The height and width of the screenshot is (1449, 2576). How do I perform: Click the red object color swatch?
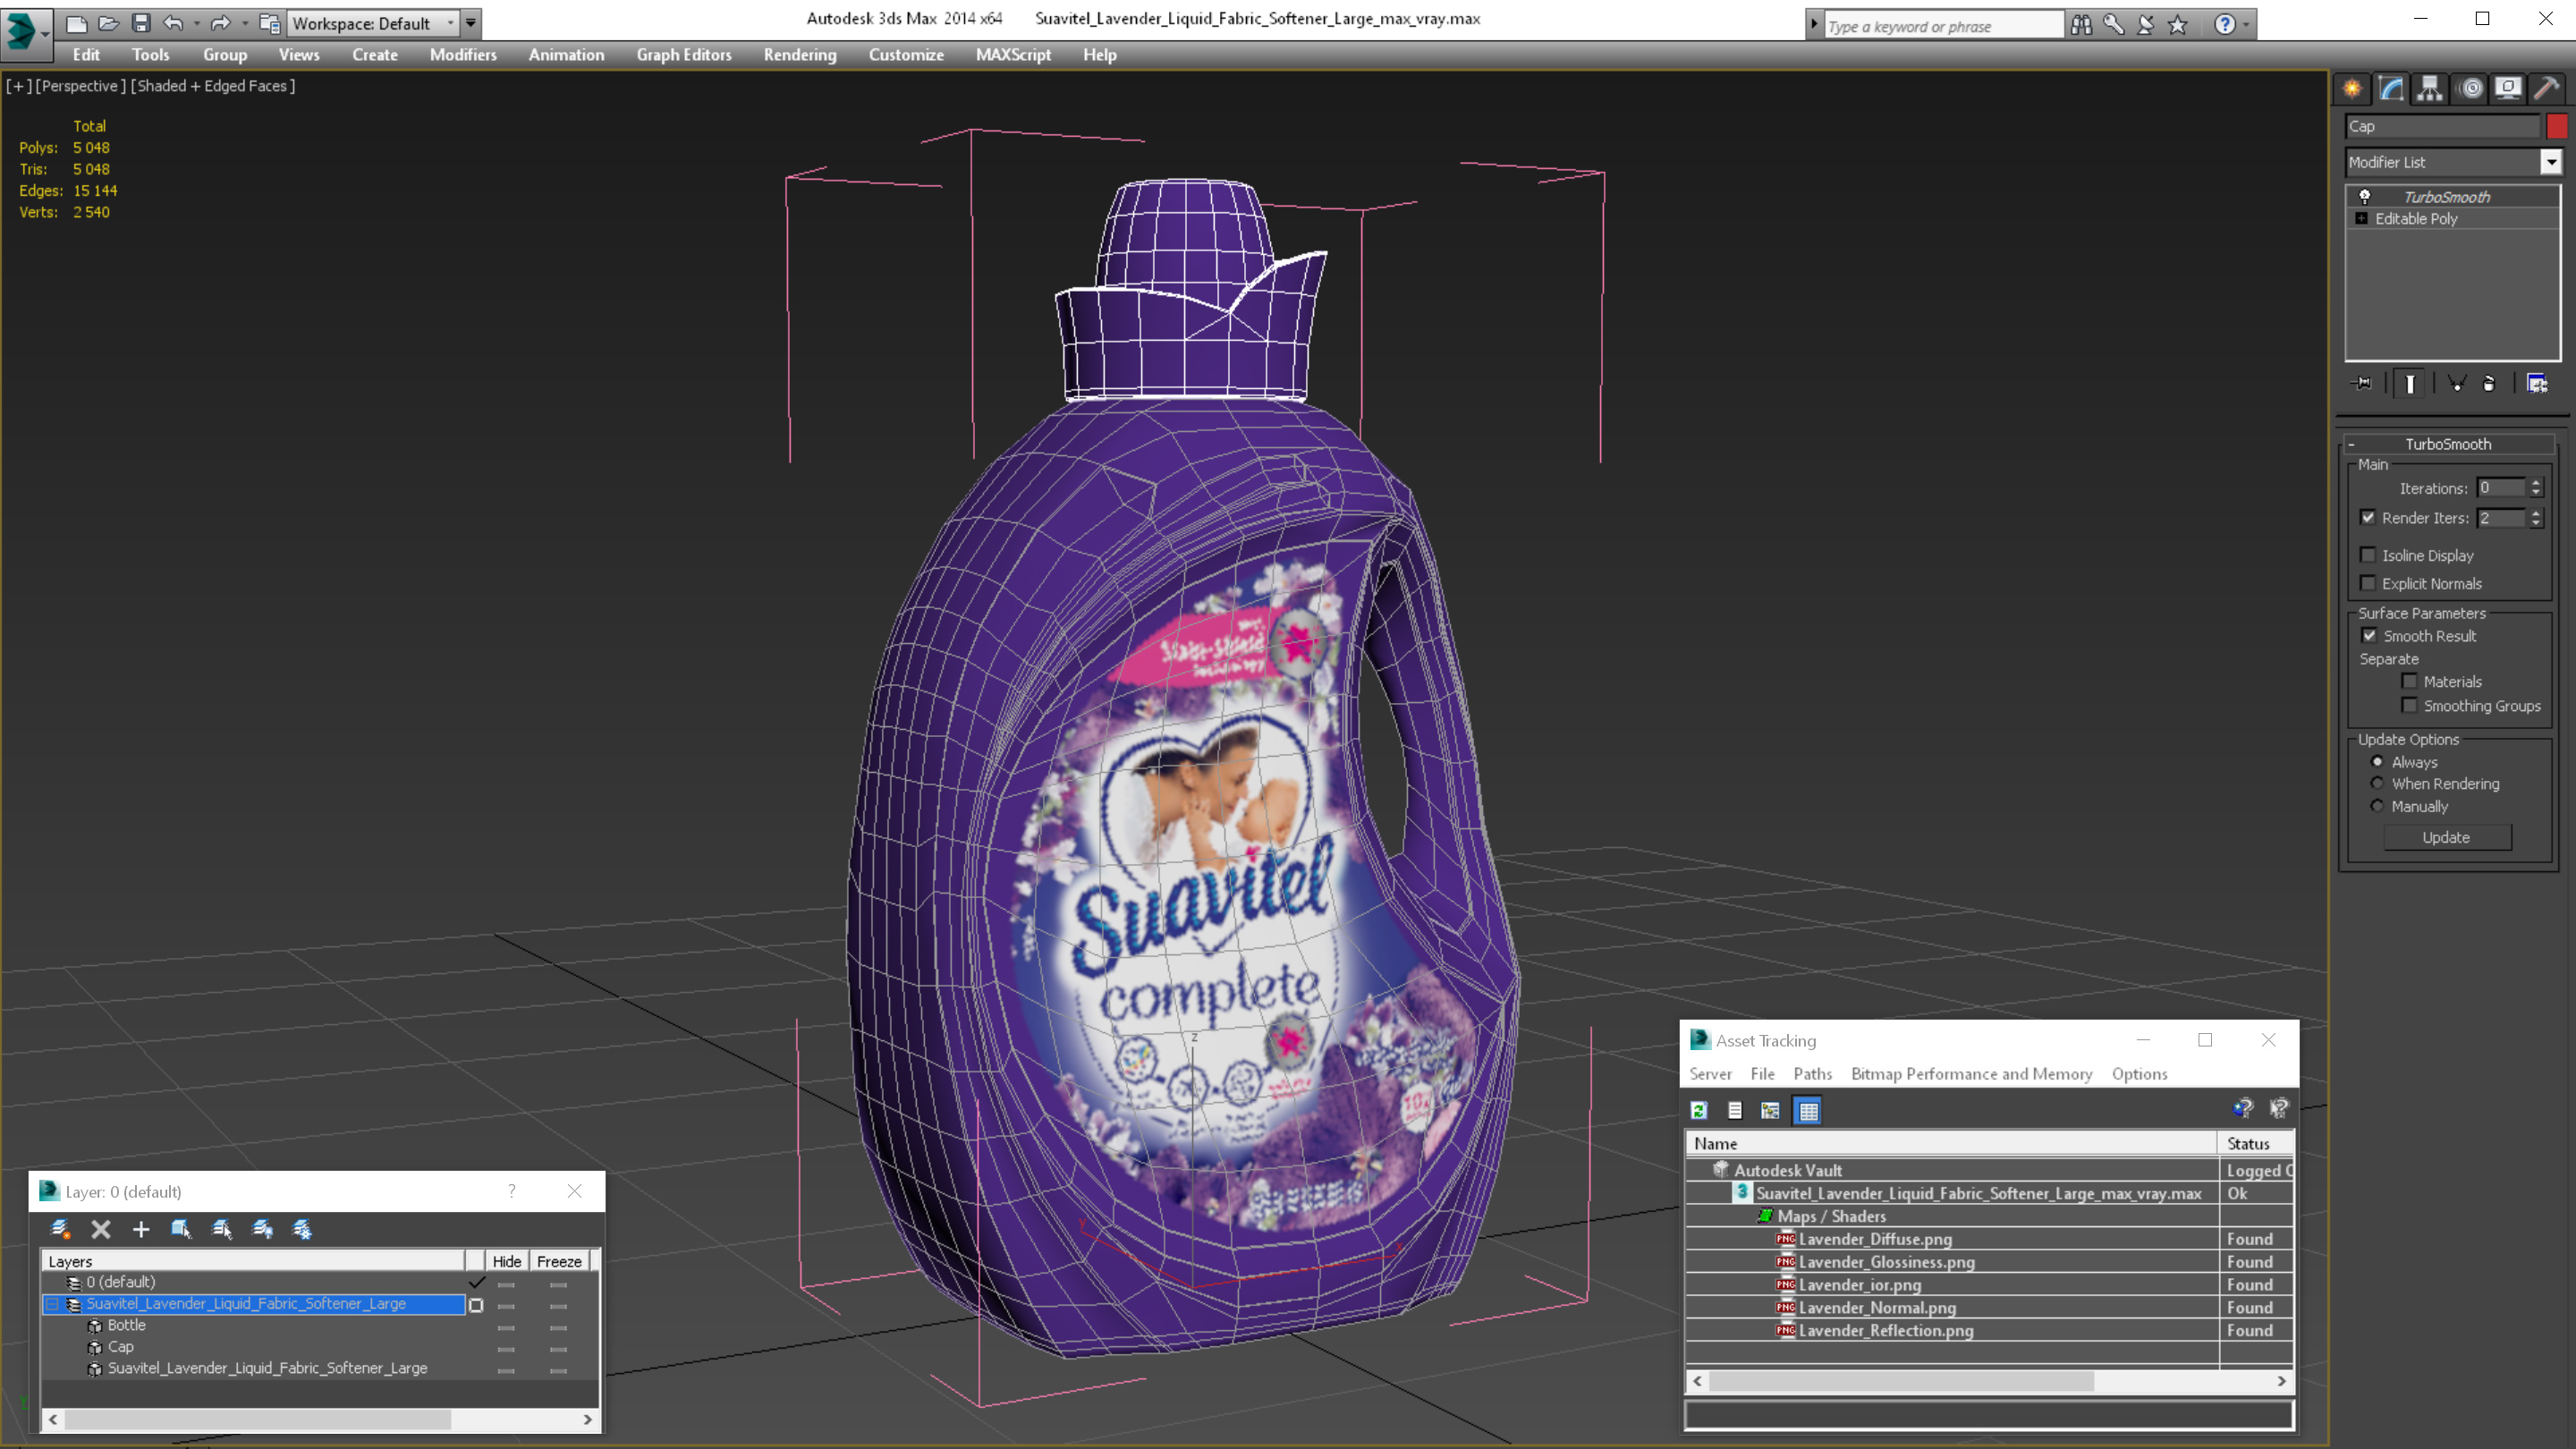2557,126
